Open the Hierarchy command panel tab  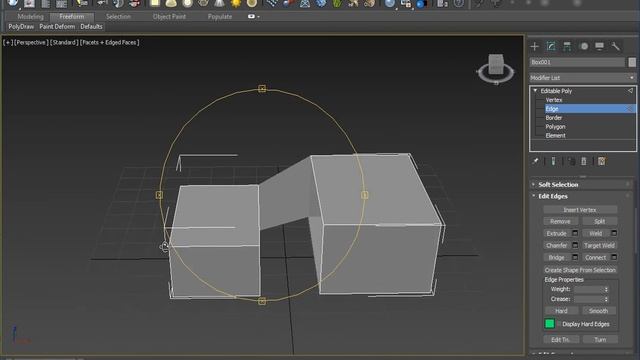coord(567,47)
